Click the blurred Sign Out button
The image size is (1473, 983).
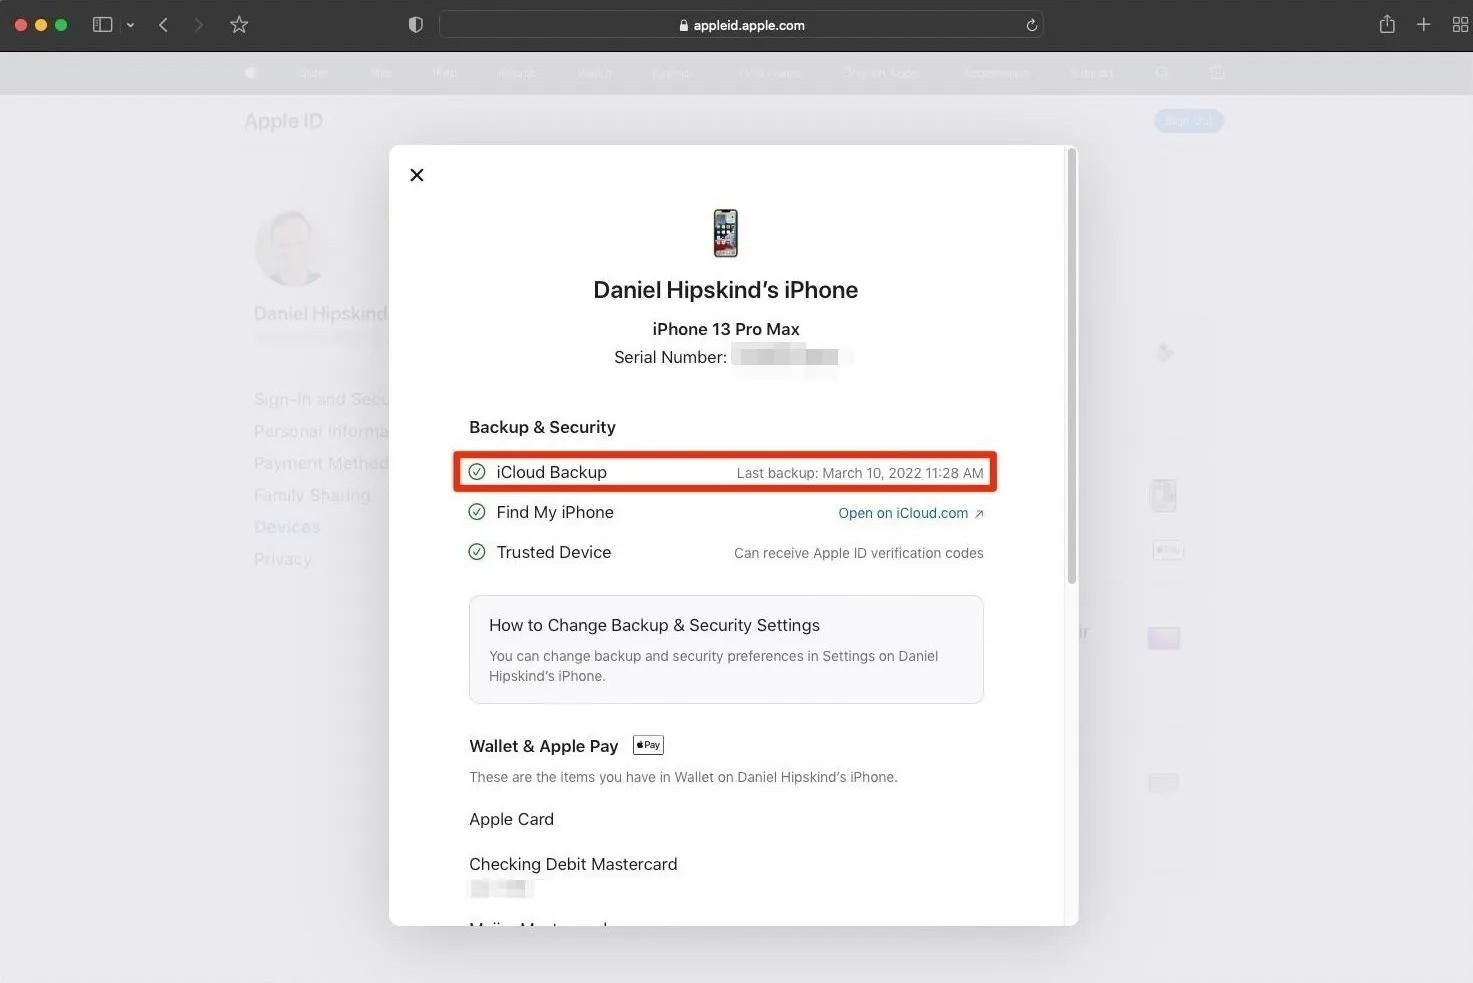1189,121
